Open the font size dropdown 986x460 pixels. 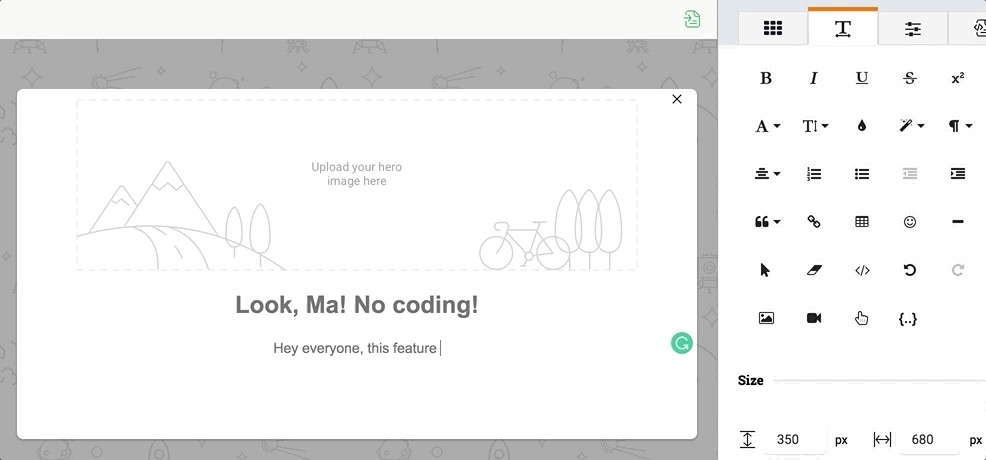click(x=815, y=126)
